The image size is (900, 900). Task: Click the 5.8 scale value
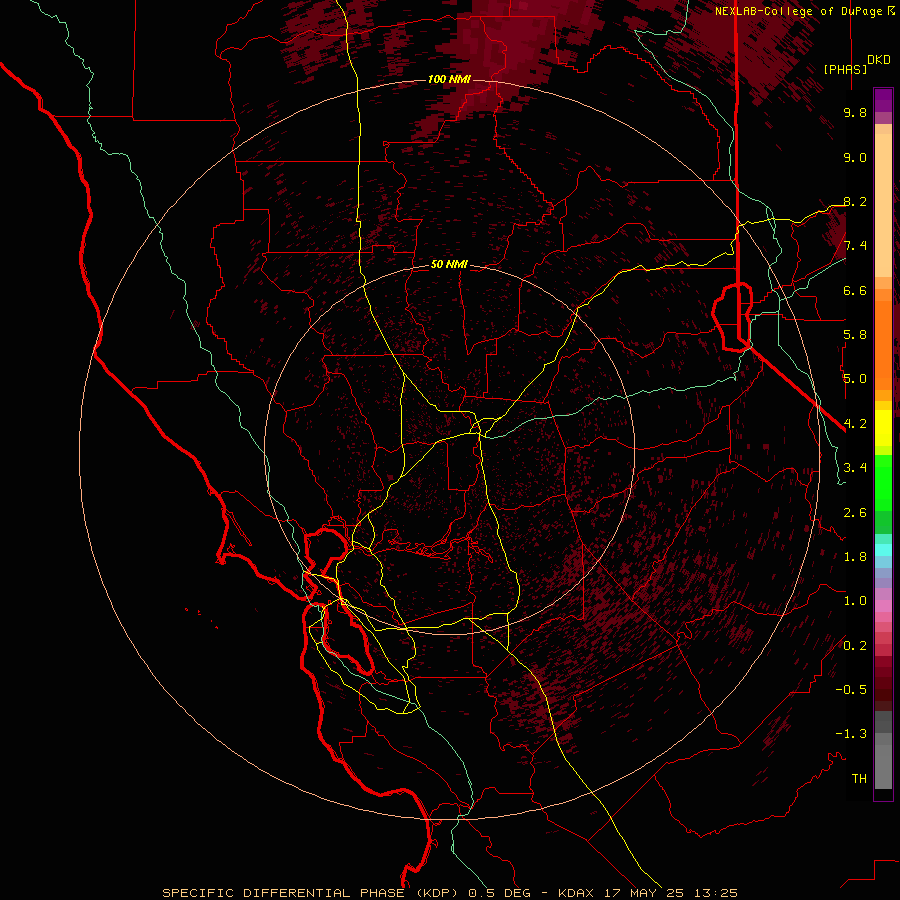tap(855, 335)
